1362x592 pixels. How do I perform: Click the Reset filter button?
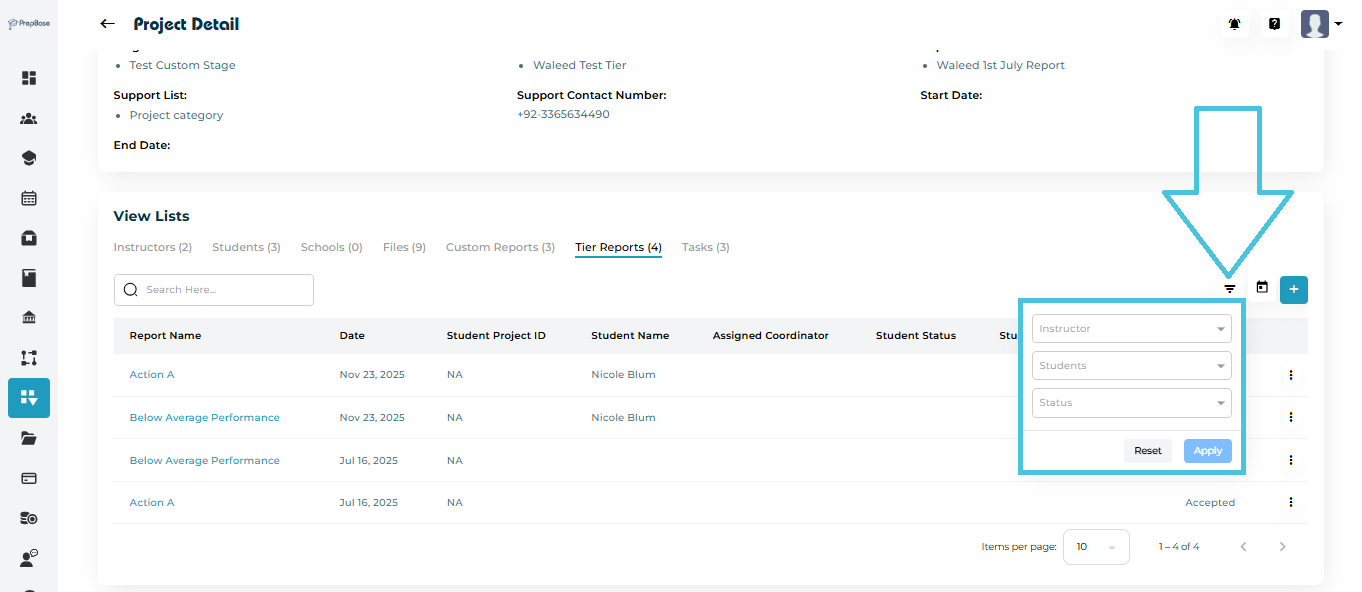pyautogui.click(x=1147, y=451)
